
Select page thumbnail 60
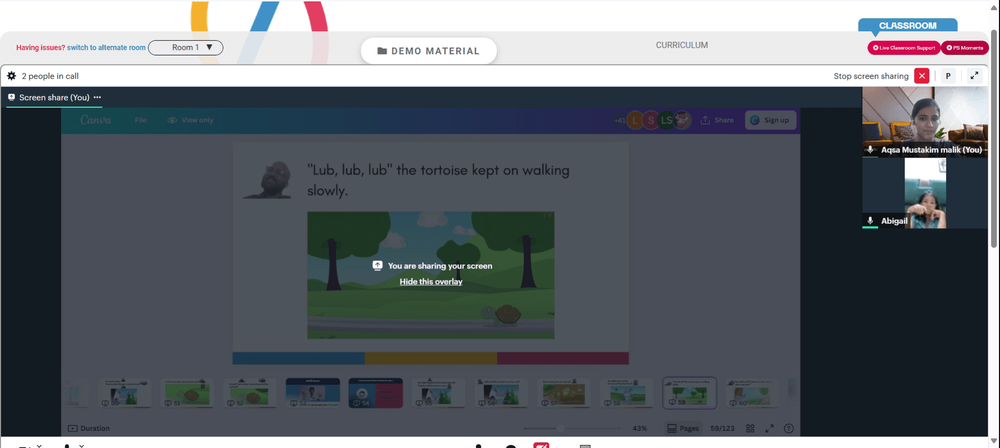point(753,393)
